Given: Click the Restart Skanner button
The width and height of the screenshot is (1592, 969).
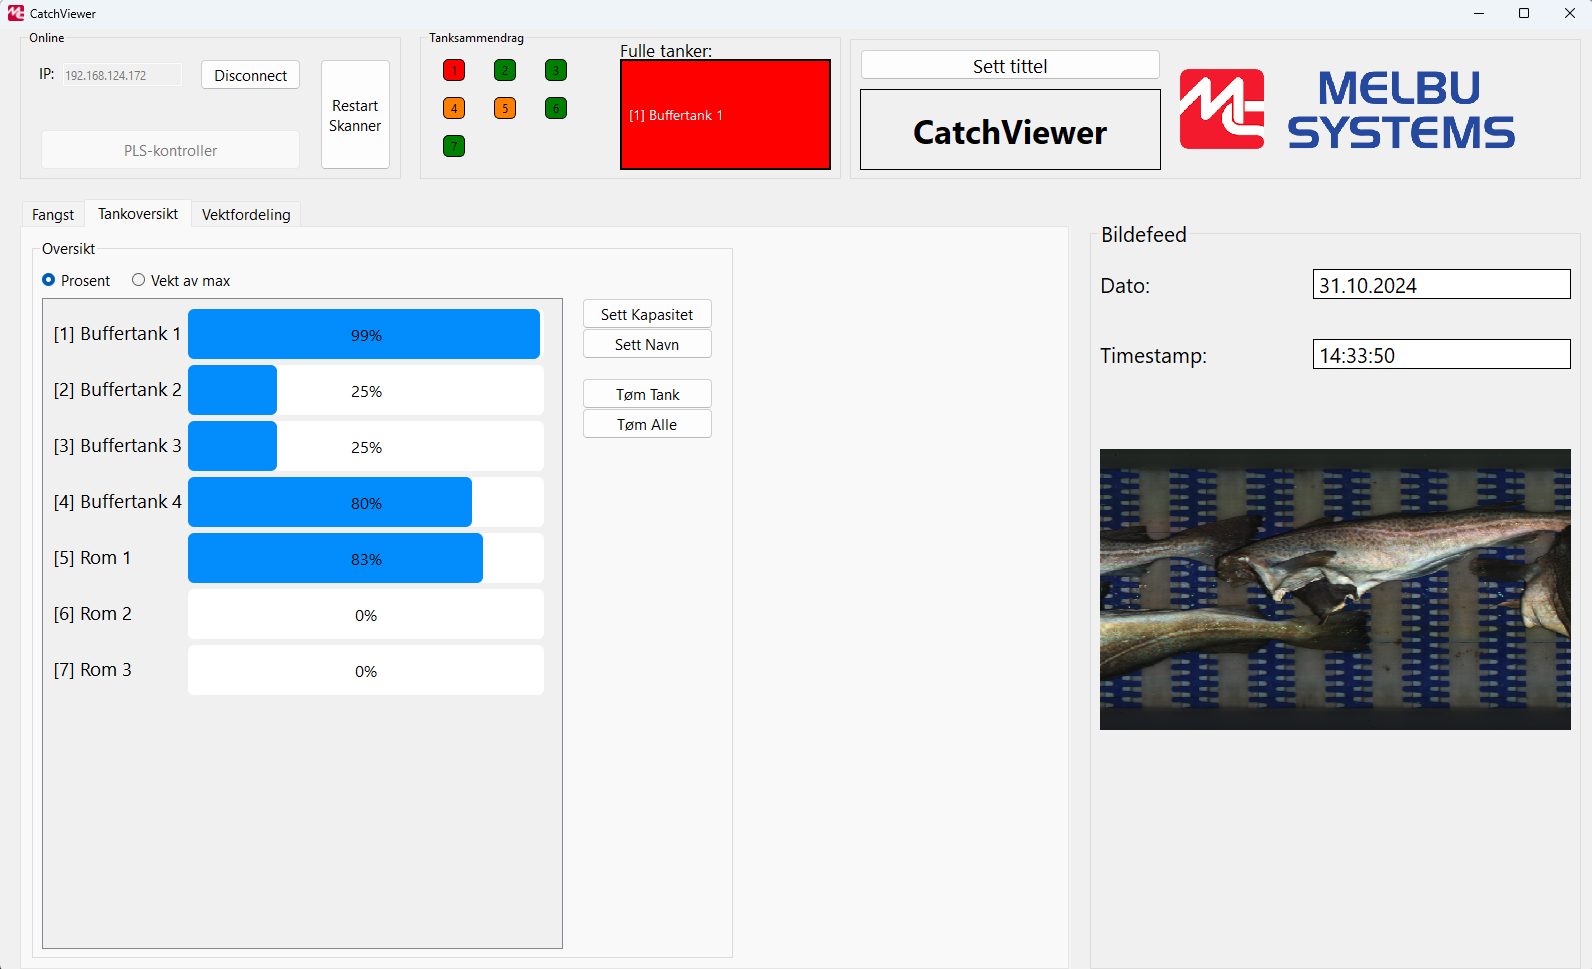Looking at the screenshot, I should click(x=355, y=115).
